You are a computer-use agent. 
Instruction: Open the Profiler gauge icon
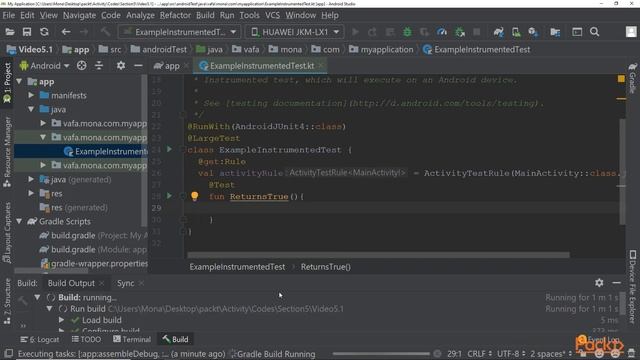tap(442, 32)
